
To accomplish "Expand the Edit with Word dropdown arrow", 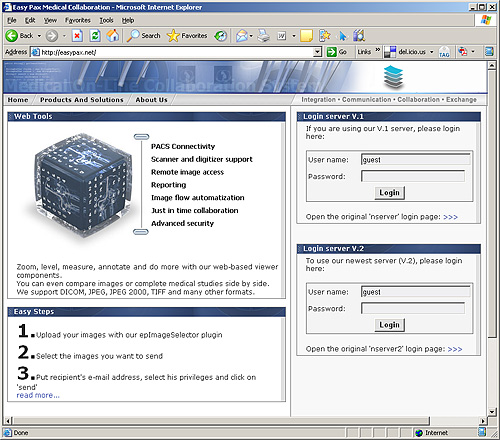I will 294,36.
